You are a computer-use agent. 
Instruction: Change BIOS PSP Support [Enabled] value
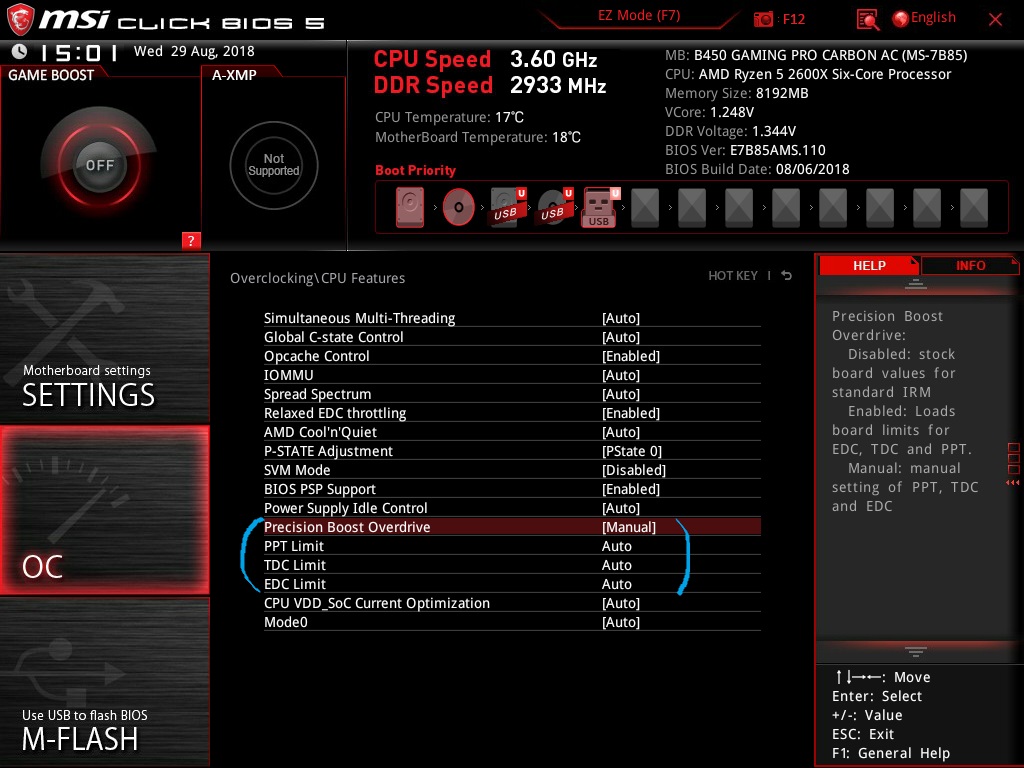point(631,488)
